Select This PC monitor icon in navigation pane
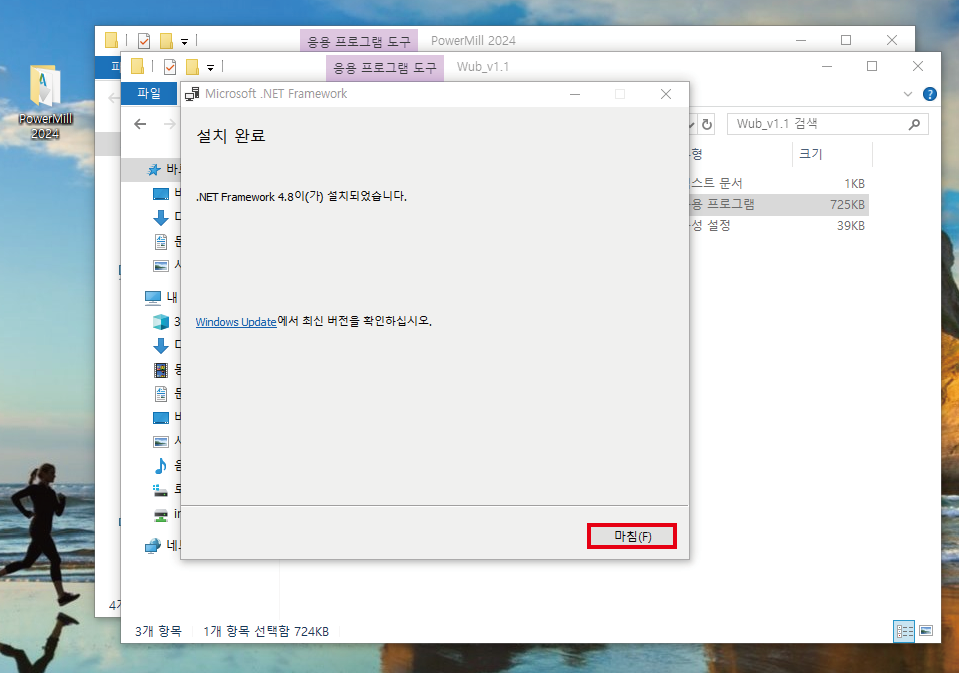This screenshot has width=959, height=673. coord(153,297)
